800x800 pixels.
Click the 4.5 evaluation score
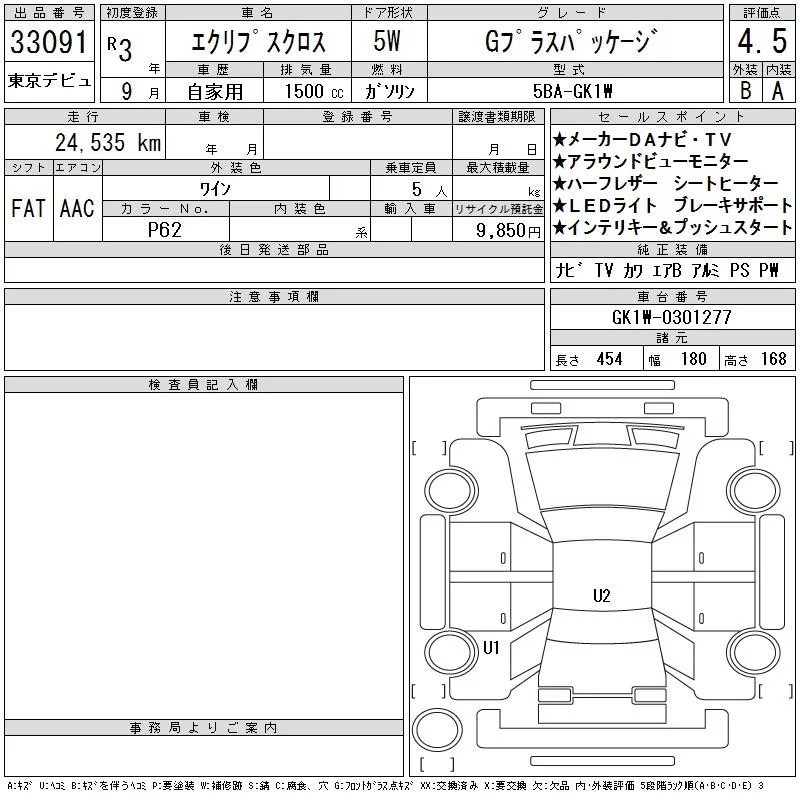pyautogui.click(x=757, y=43)
